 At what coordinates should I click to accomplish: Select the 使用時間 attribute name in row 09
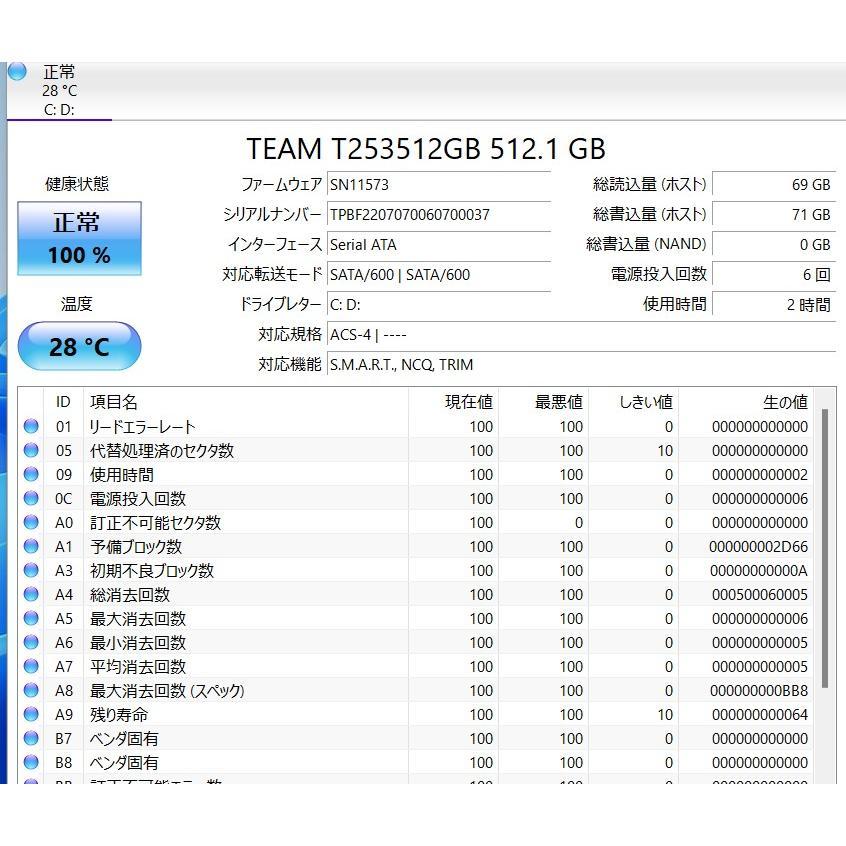(121, 475)
